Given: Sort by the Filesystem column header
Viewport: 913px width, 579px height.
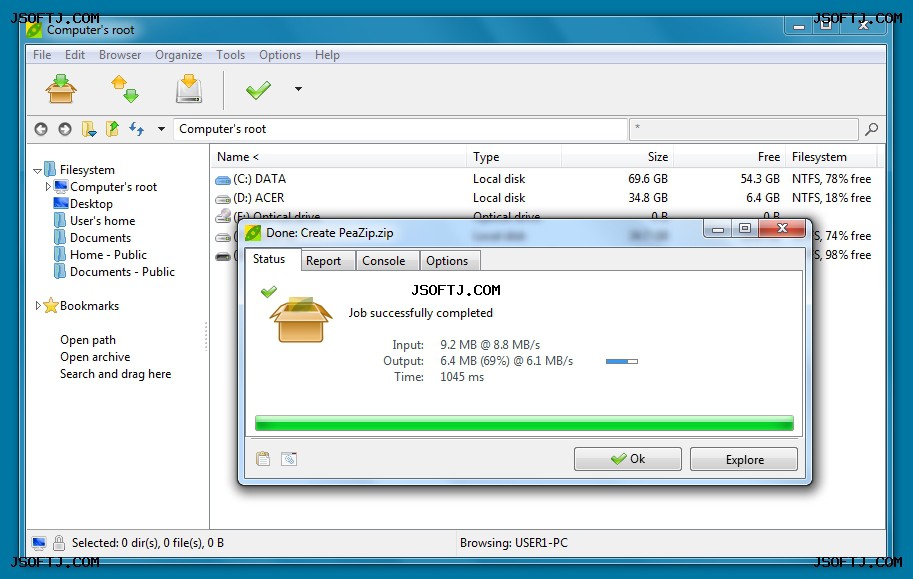Looking at the screenshot, I should click(831, 157).
